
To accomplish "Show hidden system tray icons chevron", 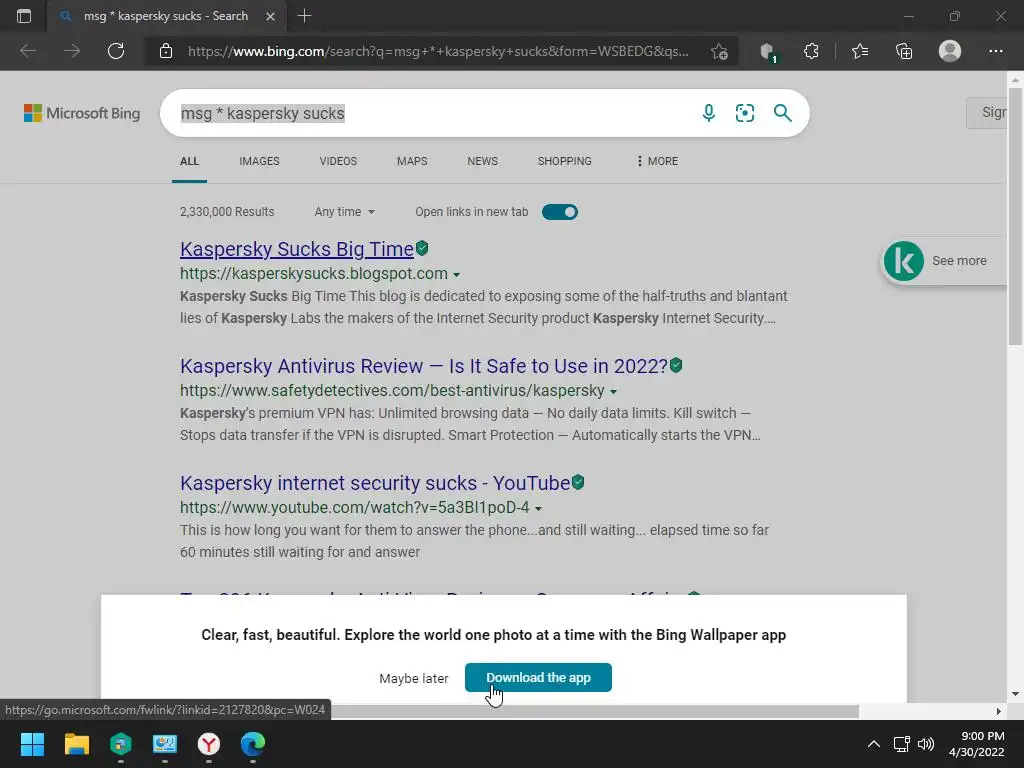I will coord(873,744).
